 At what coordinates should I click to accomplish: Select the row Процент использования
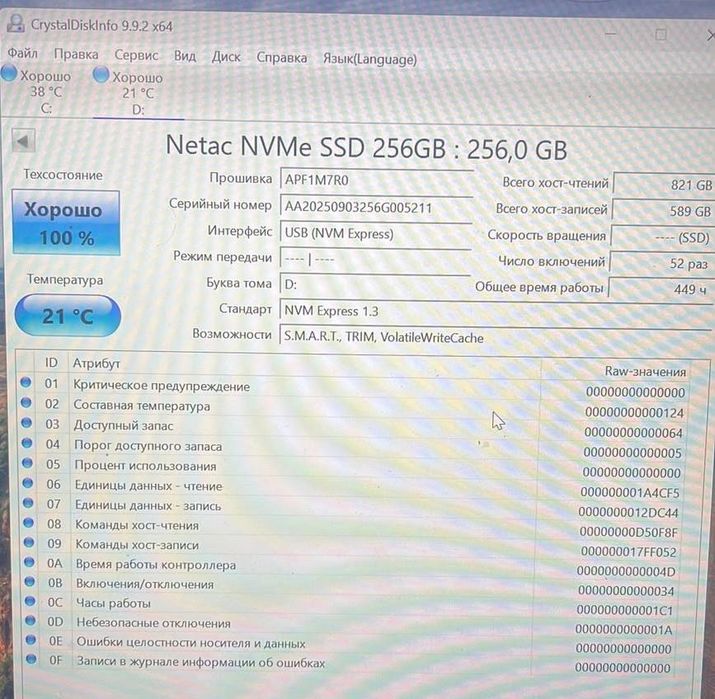(x=353, y=467)
